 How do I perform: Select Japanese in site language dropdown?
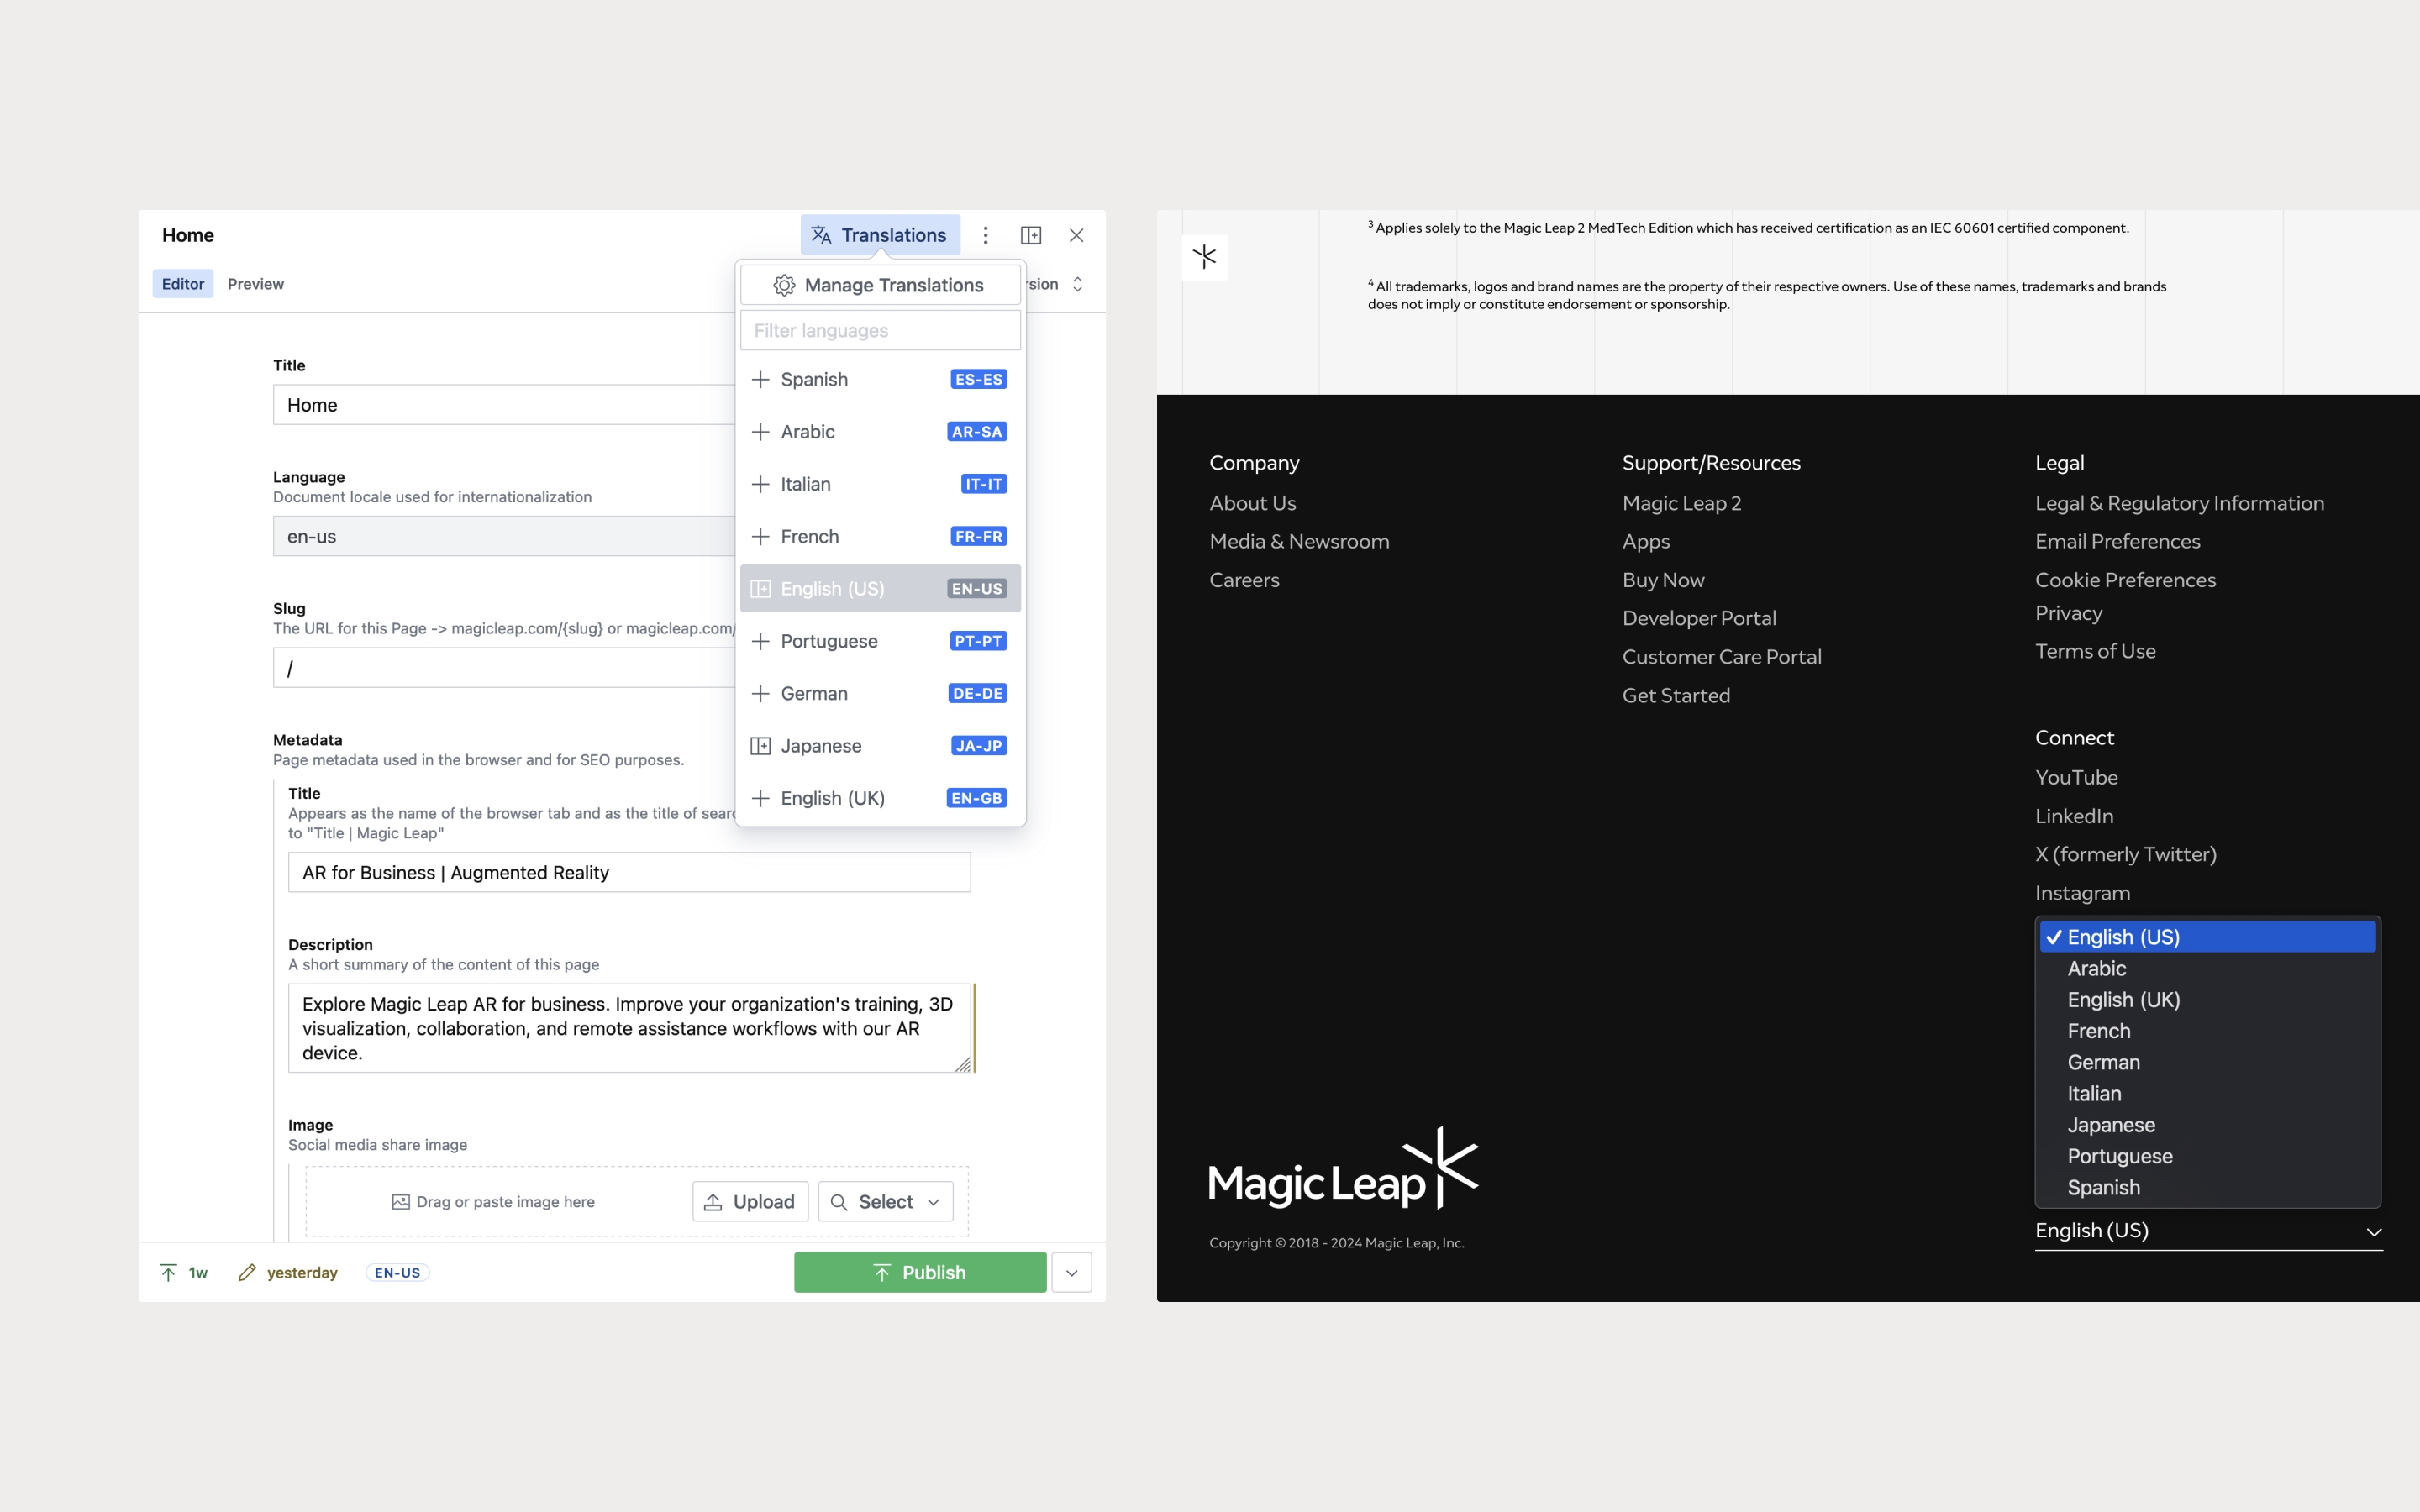coord(2207,1125)
